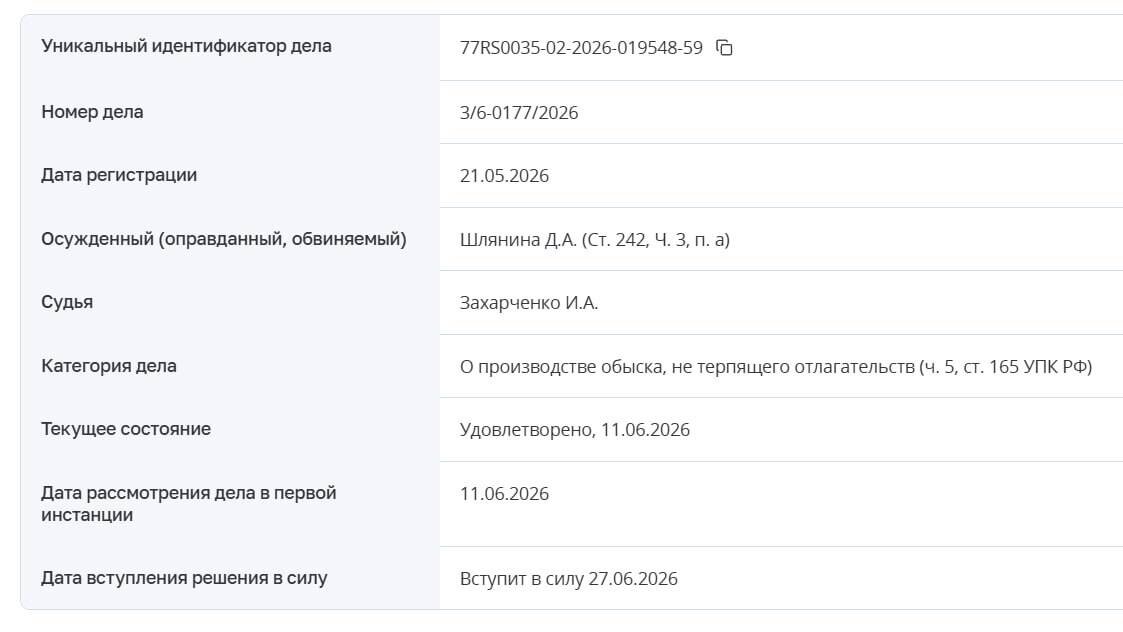Viewport: 1123px width, 632px height.
Task: Click the label Категория дела
Action: 109,365
